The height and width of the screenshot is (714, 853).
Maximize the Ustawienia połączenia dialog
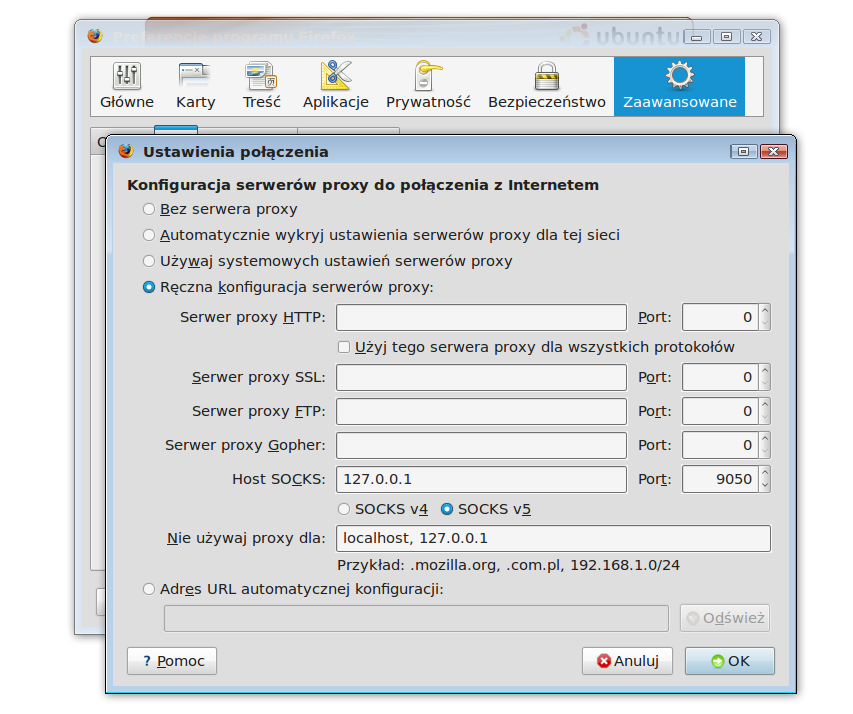744,151
